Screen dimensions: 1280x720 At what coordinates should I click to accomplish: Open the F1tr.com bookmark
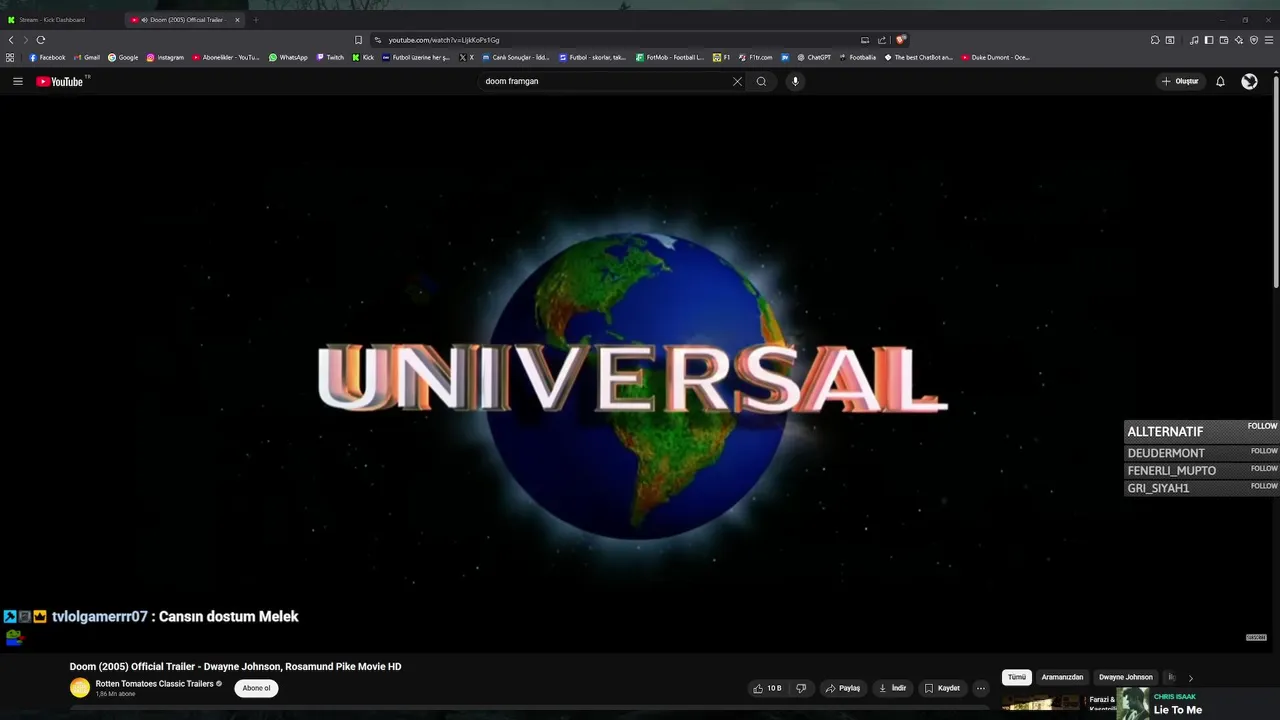pyautogui.click(x=756, y=57)
